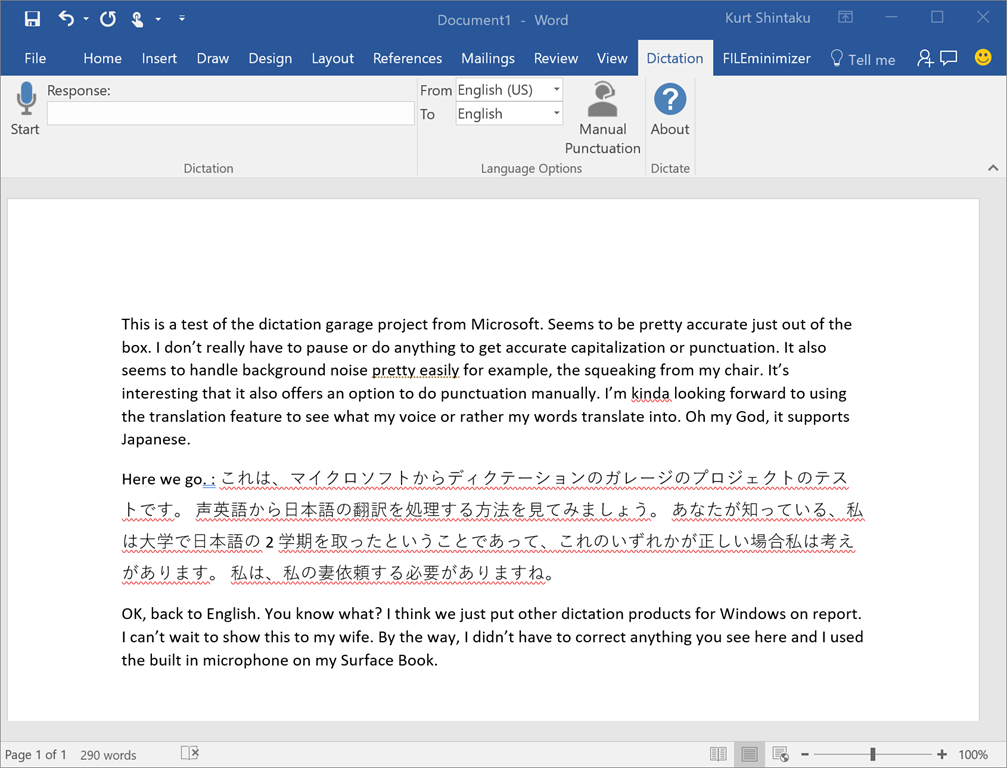Click the Redo icon in Quick Access
The height and width of the screenshot is (768, 1007).
(x=108, y=19)
